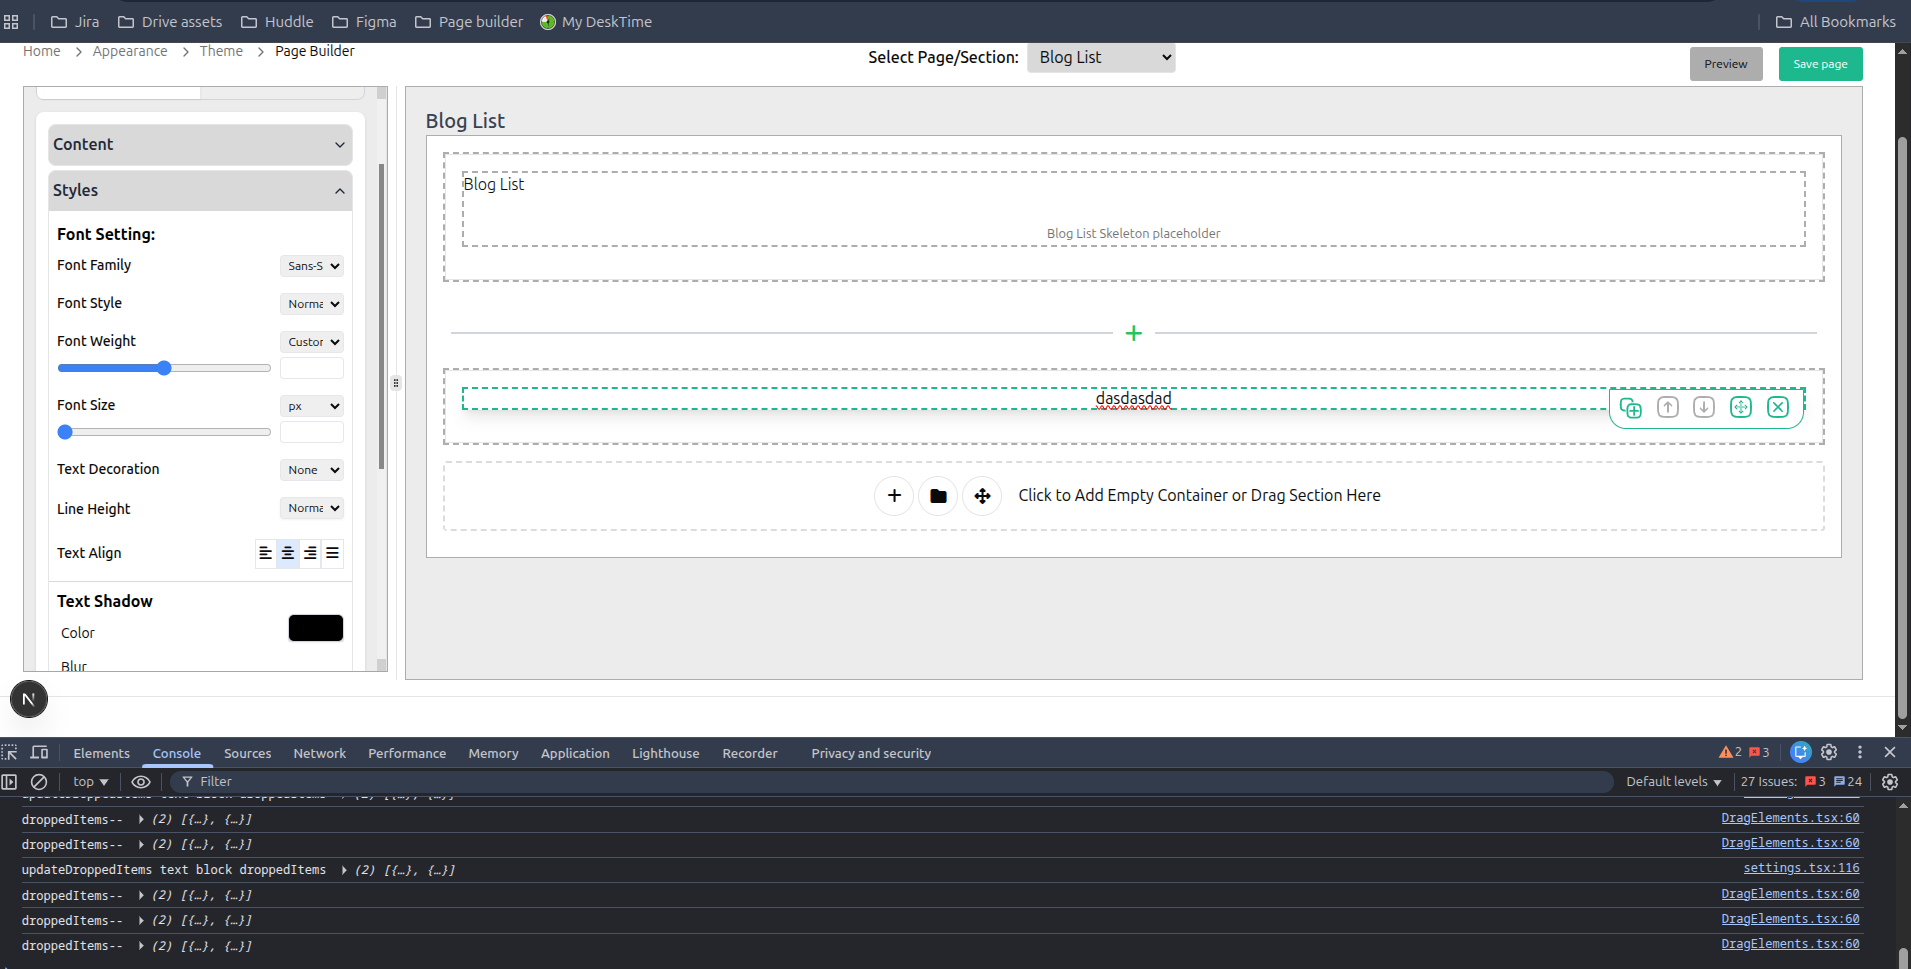Click the Preview button
Screen dimensions: 1911x969
(x=1726, y=64)
